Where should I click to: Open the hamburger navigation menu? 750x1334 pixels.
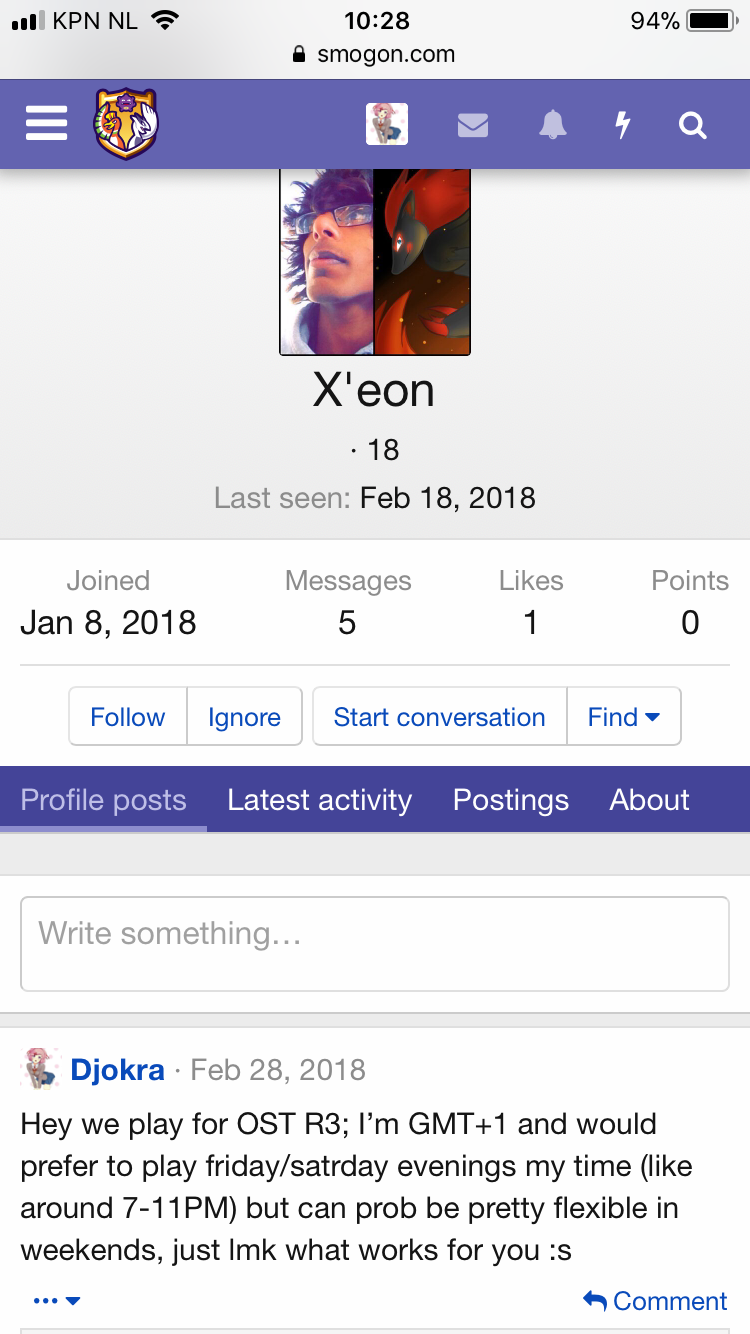(46, 125)
